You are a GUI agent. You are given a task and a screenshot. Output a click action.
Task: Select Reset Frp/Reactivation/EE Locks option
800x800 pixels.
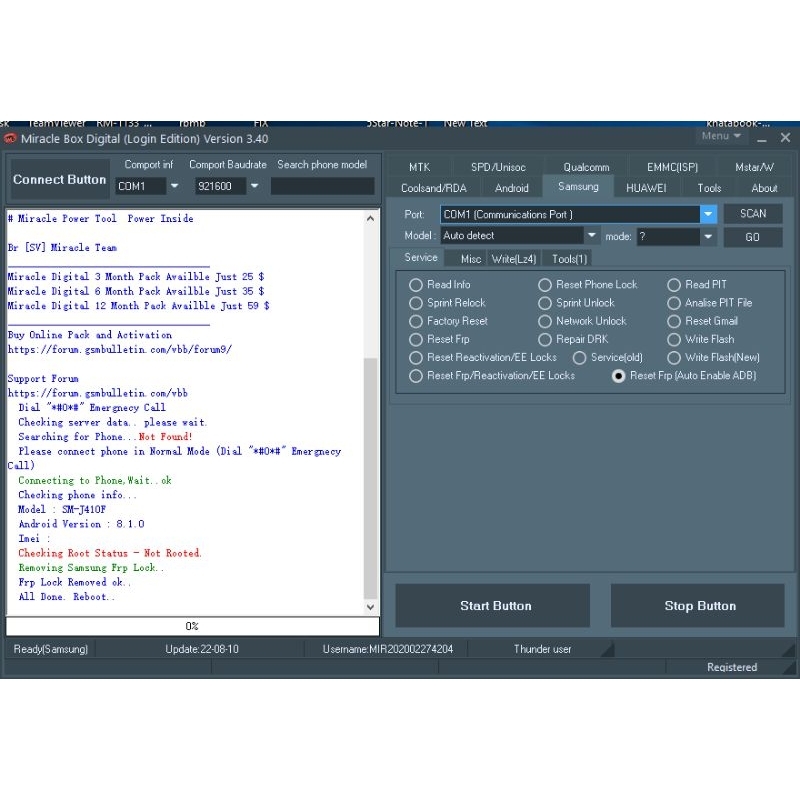click(416, 376)
